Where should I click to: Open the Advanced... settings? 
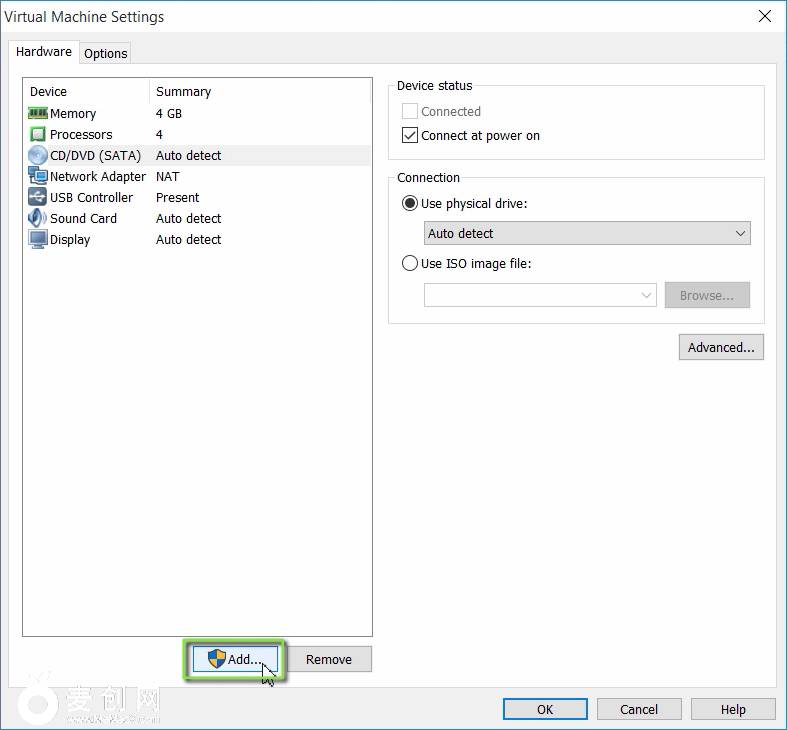coord(721,348)
